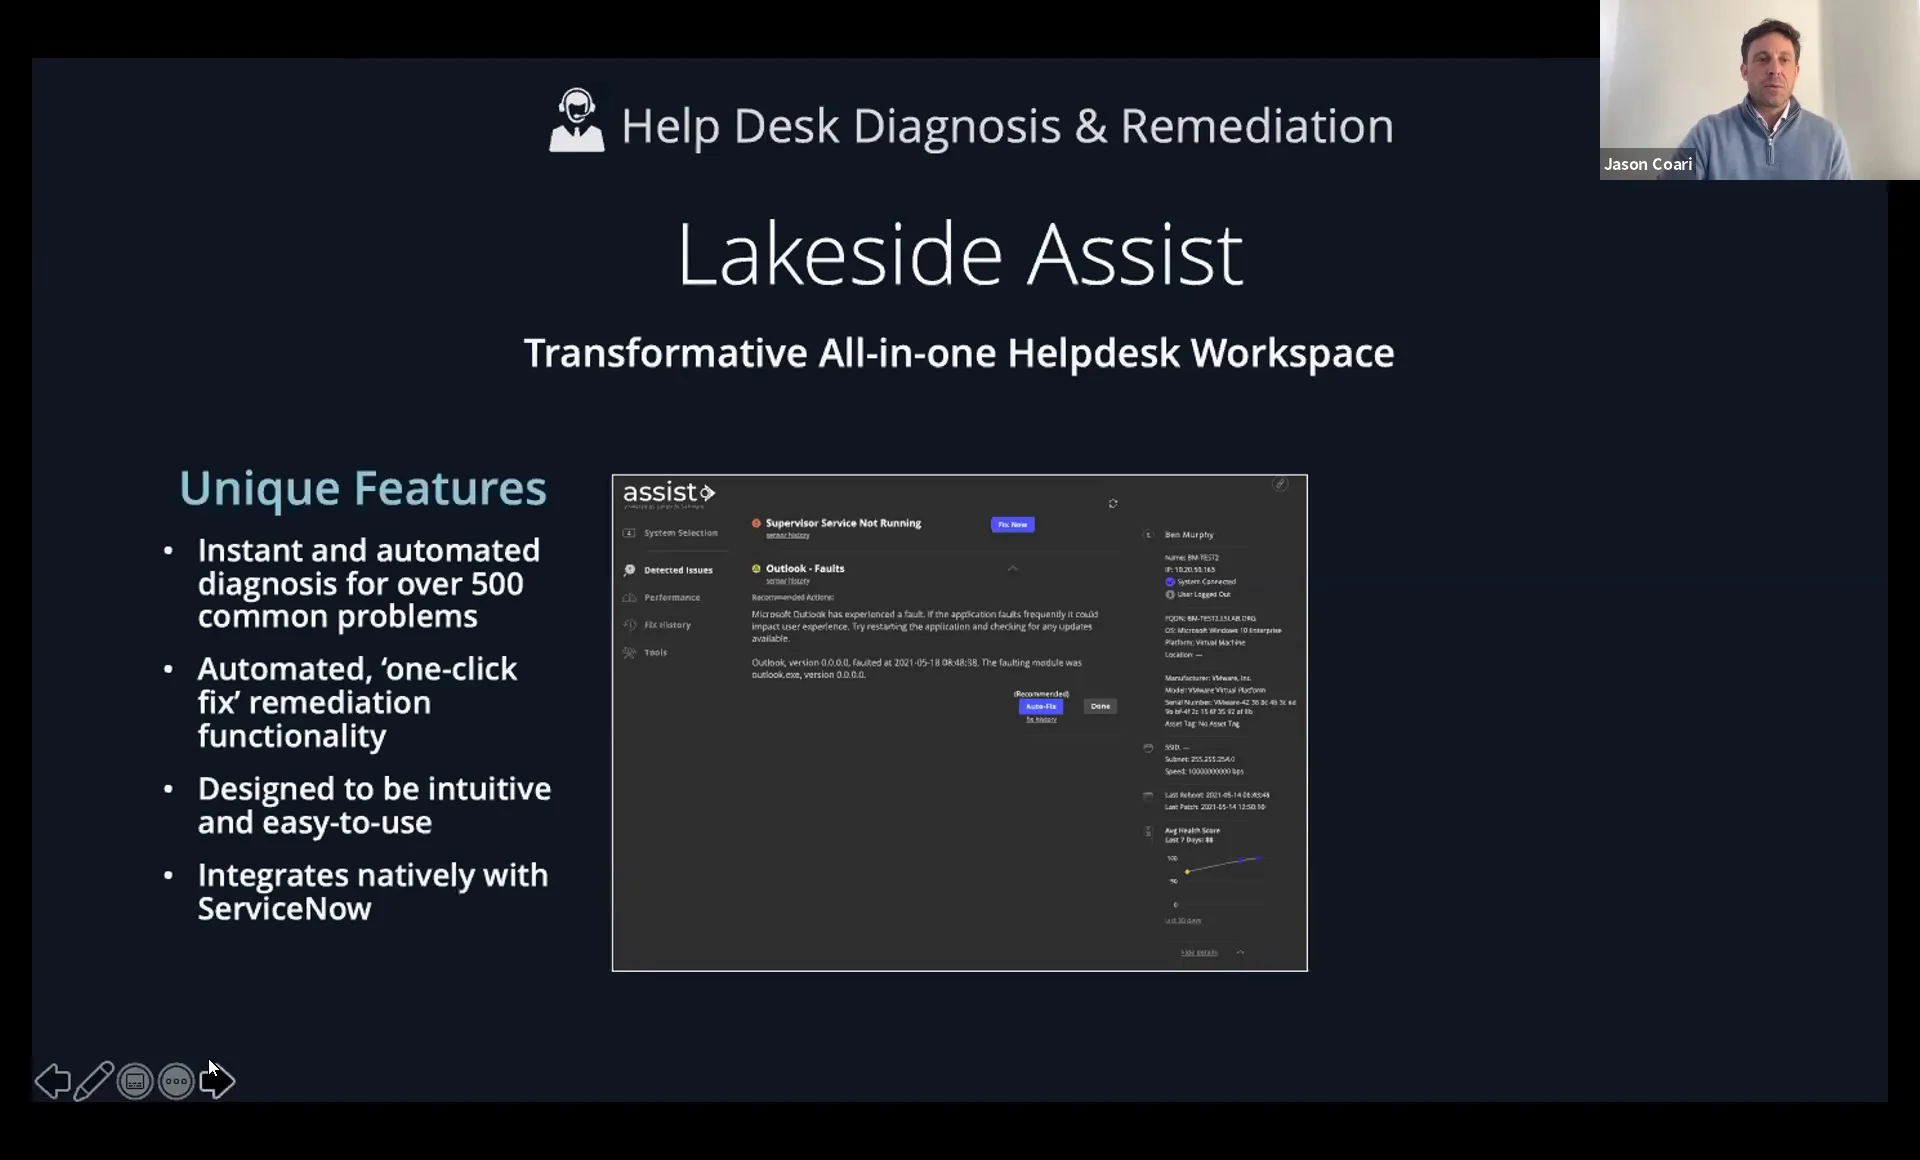The height and width of the screenshot is (1160, 1920).
Task: Click 'Unique Features' heading
Action: click(363, 489)
